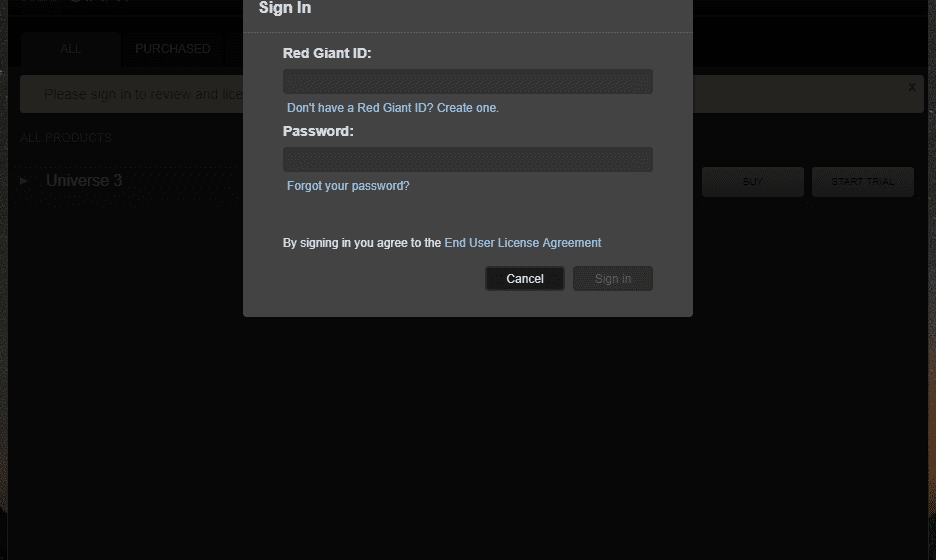The height and width of the screenshot is (560, 936).
Task: Click the 'Please sign in' banner message
Action: click(x=143, y=94)
